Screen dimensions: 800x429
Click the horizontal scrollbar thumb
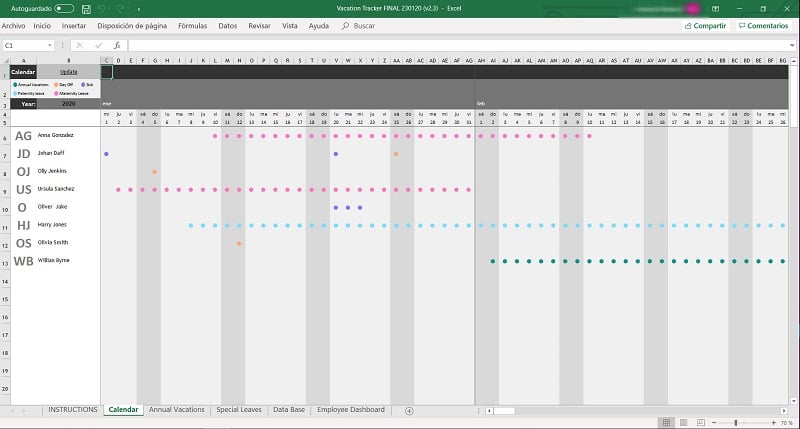coord(504,411)
